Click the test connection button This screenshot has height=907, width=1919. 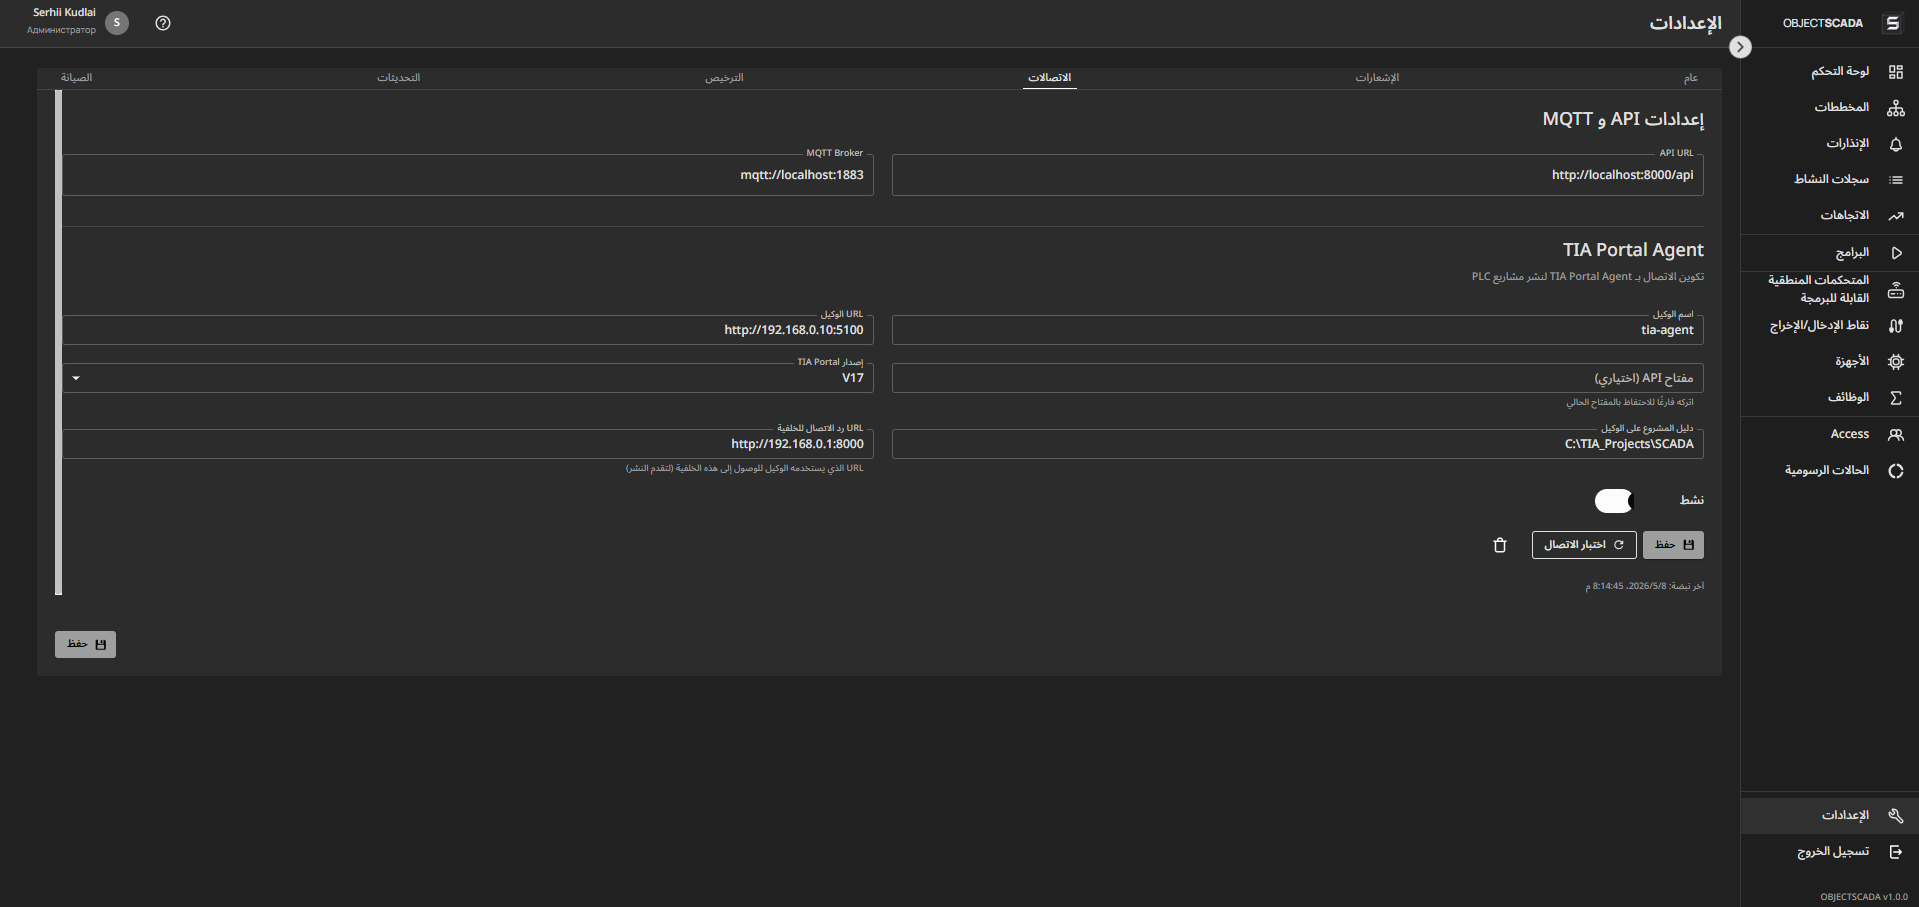pyautogui.click(x=1584, y=545)
